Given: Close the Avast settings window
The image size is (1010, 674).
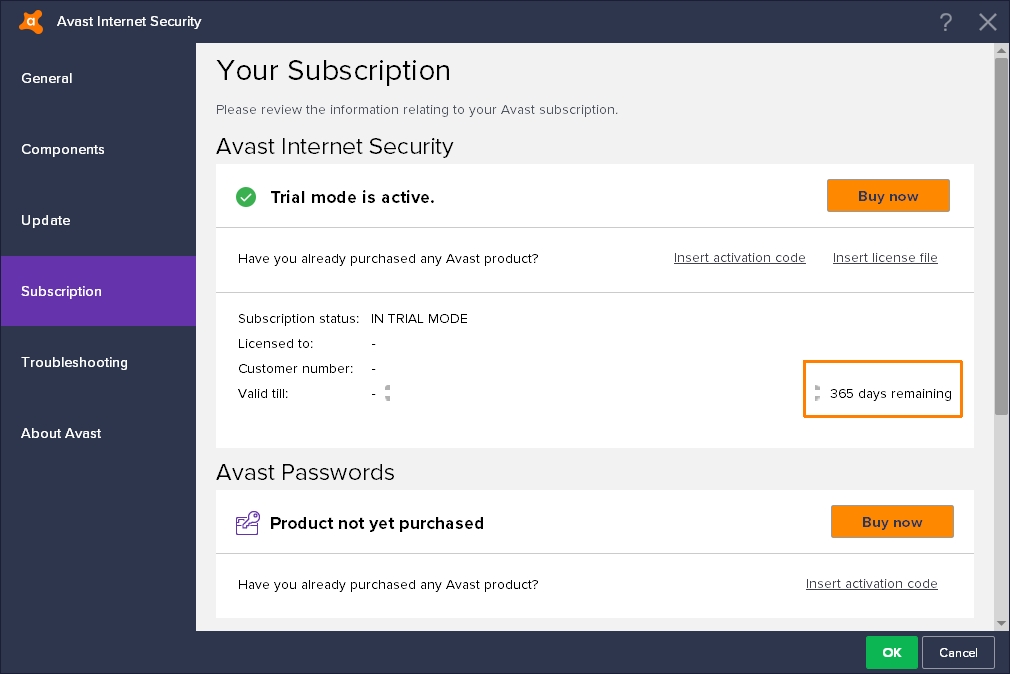Looking at the screenshot, I should coord(988,22).
